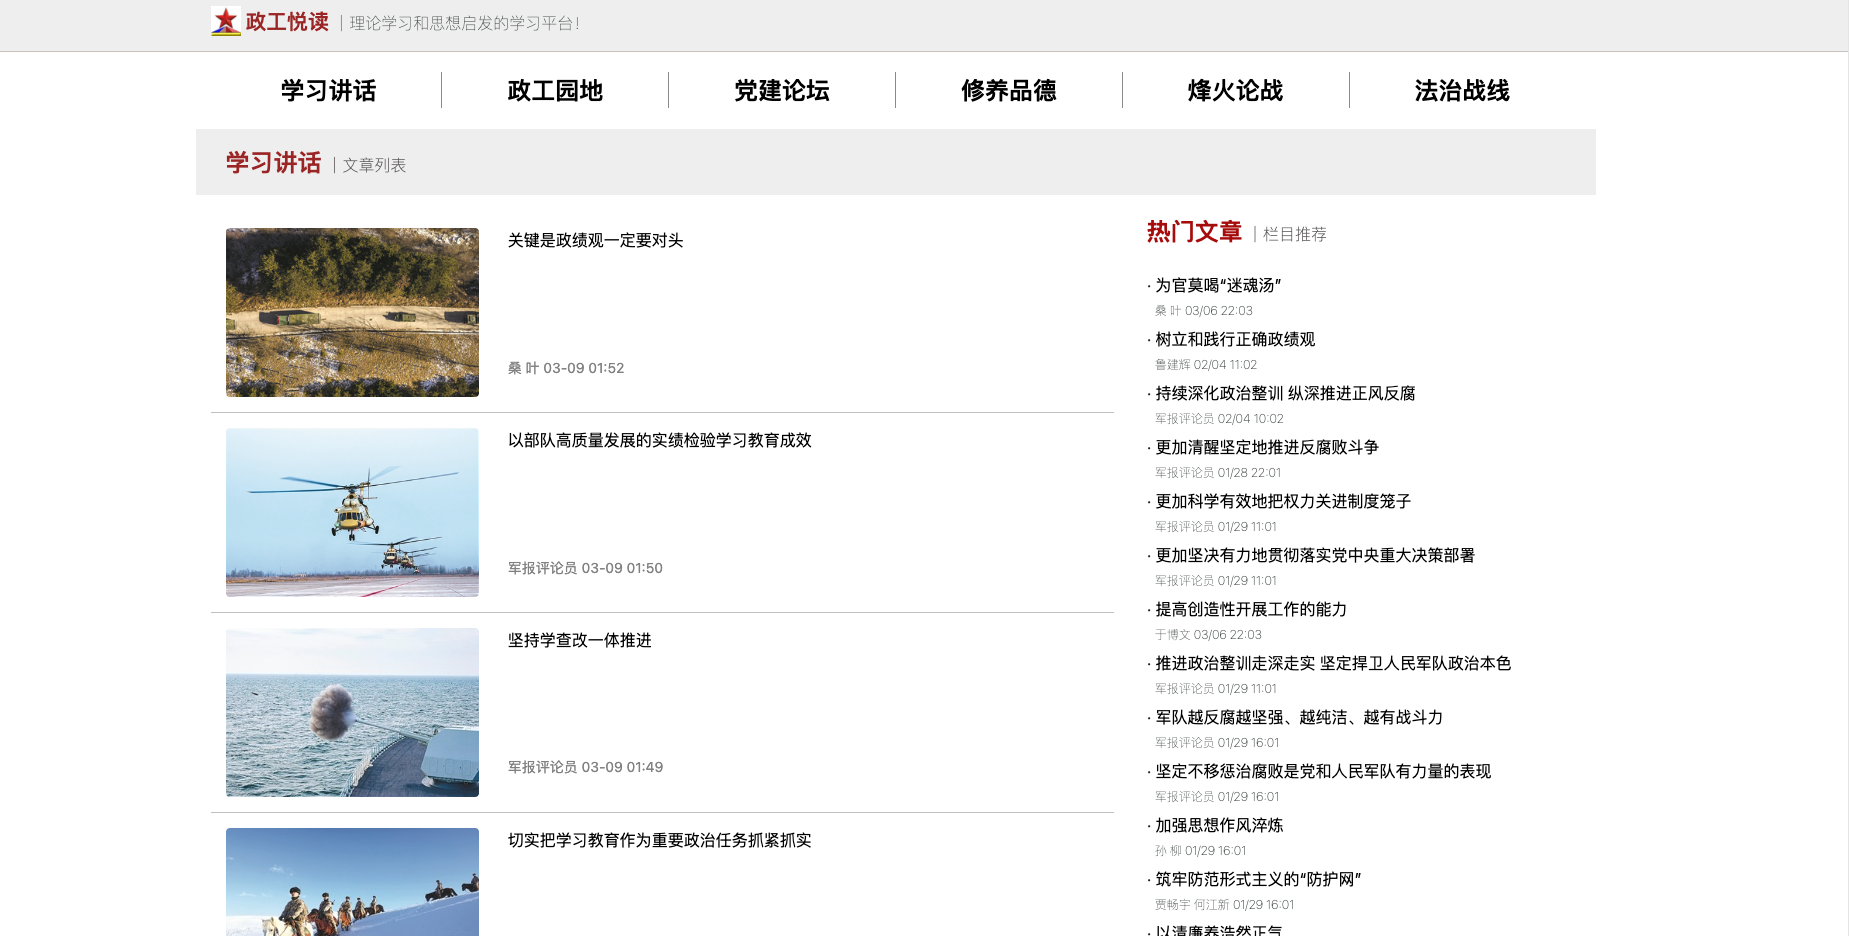Switch to the 烽火论战 section

[1235, 91]
